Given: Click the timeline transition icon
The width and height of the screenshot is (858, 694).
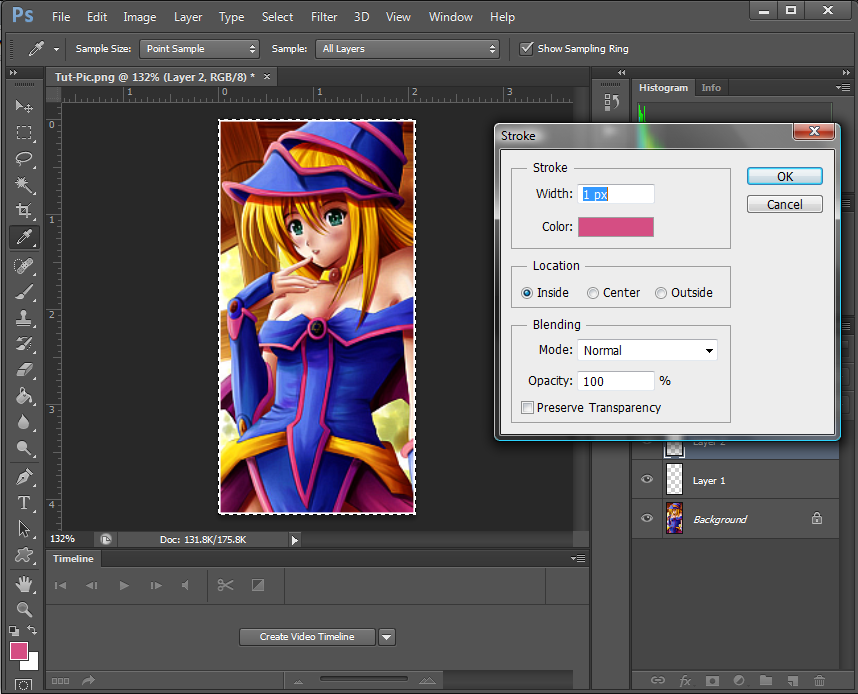Looking at the screenshot, I should 258,585.
